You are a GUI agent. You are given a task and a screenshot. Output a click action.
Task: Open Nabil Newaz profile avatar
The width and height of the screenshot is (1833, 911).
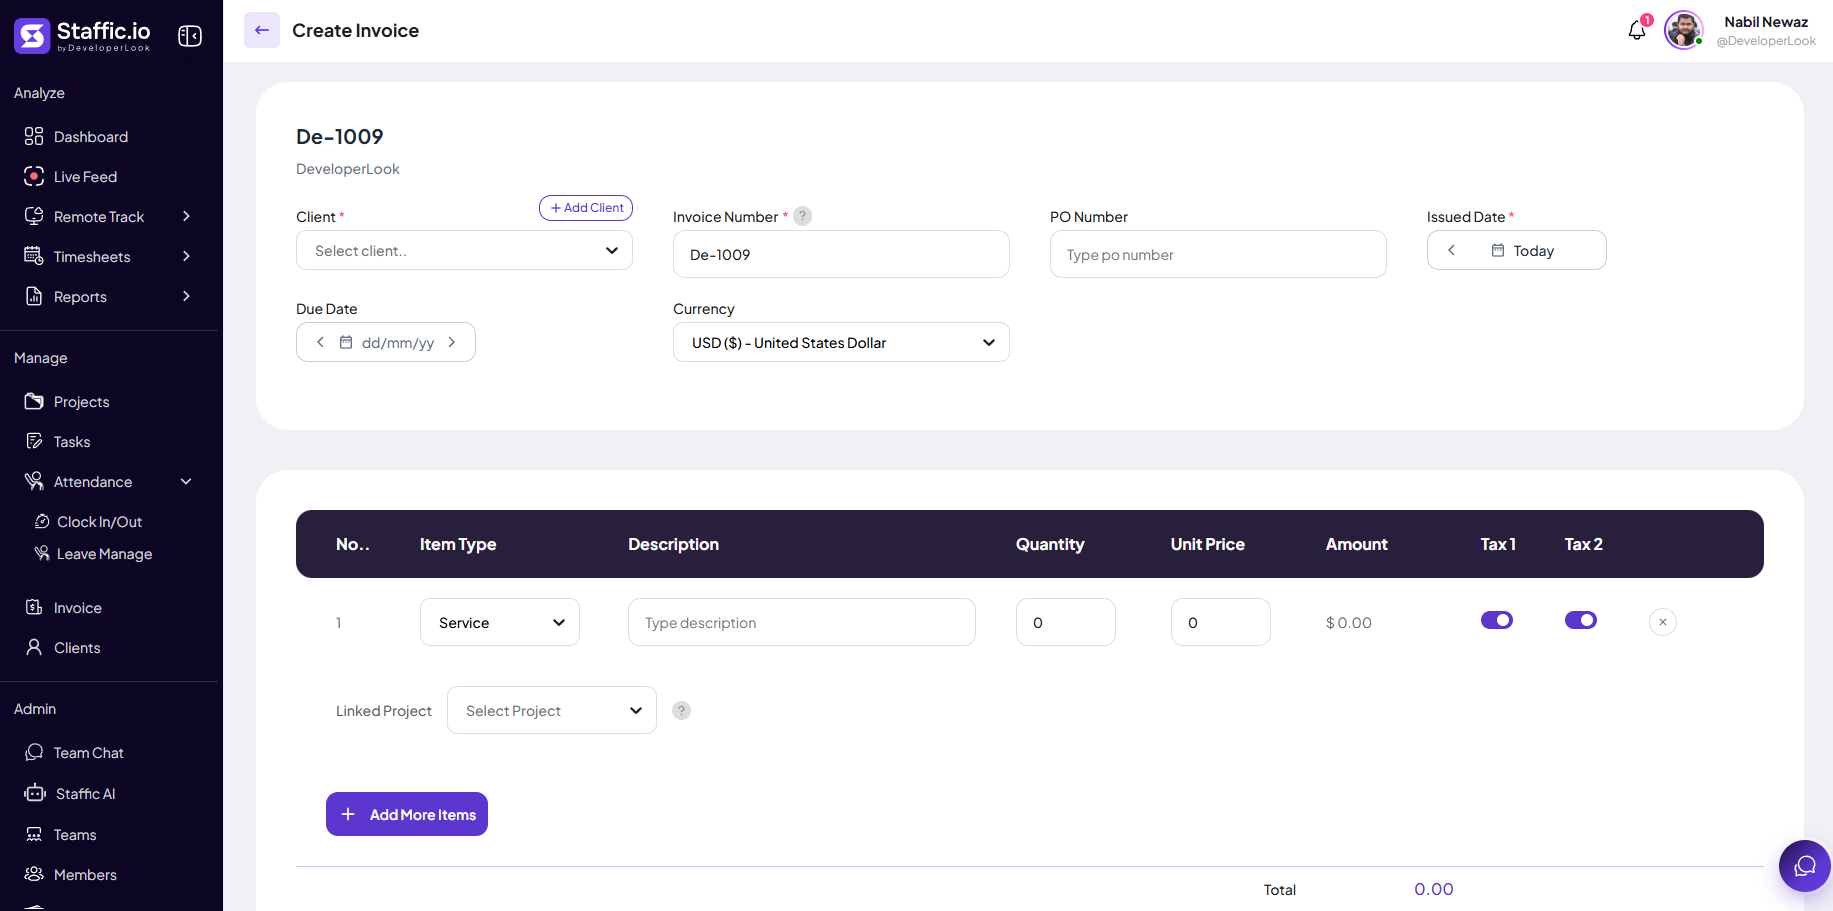point(1683,30)
